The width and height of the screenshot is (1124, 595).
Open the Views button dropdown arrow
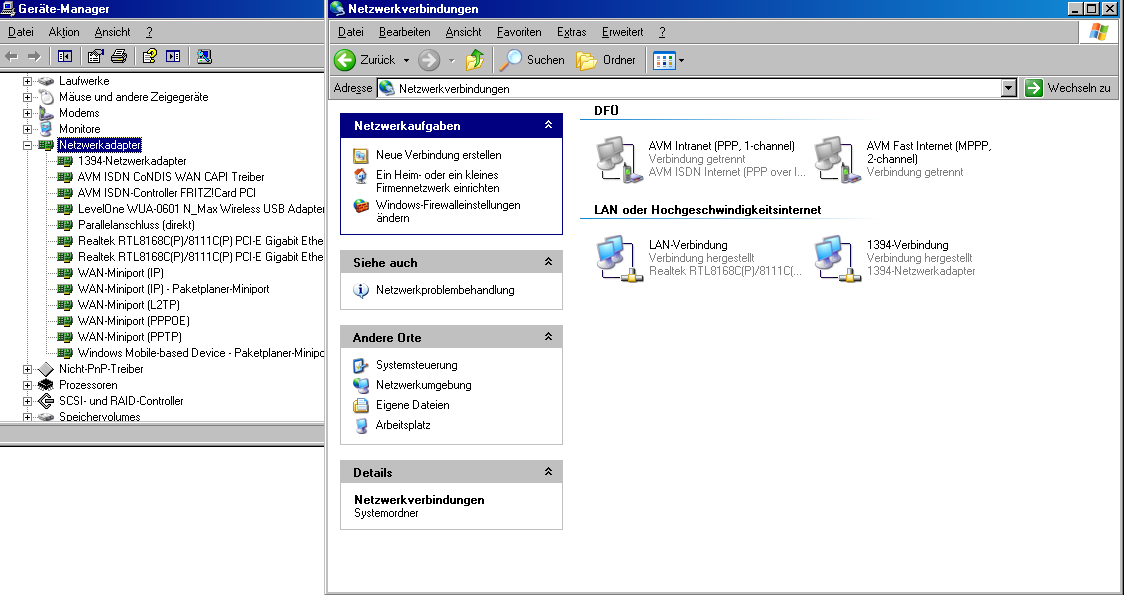(x=681, y=60)
